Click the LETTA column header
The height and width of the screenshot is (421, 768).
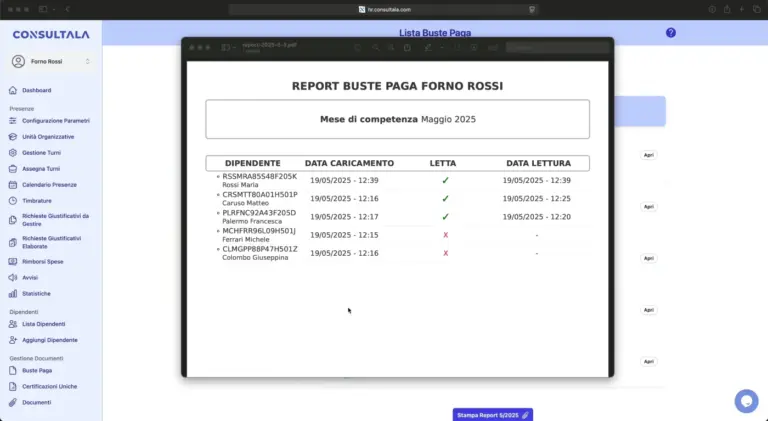443,164
